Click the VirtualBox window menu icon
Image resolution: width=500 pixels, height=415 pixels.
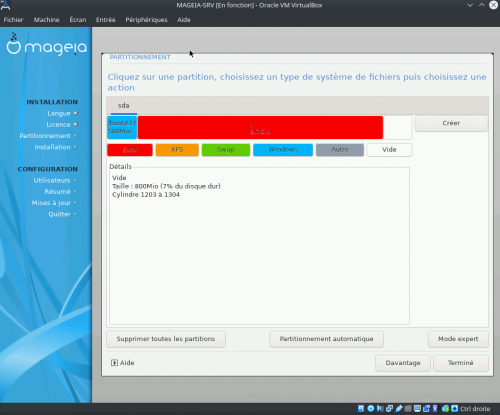point(5,5)
